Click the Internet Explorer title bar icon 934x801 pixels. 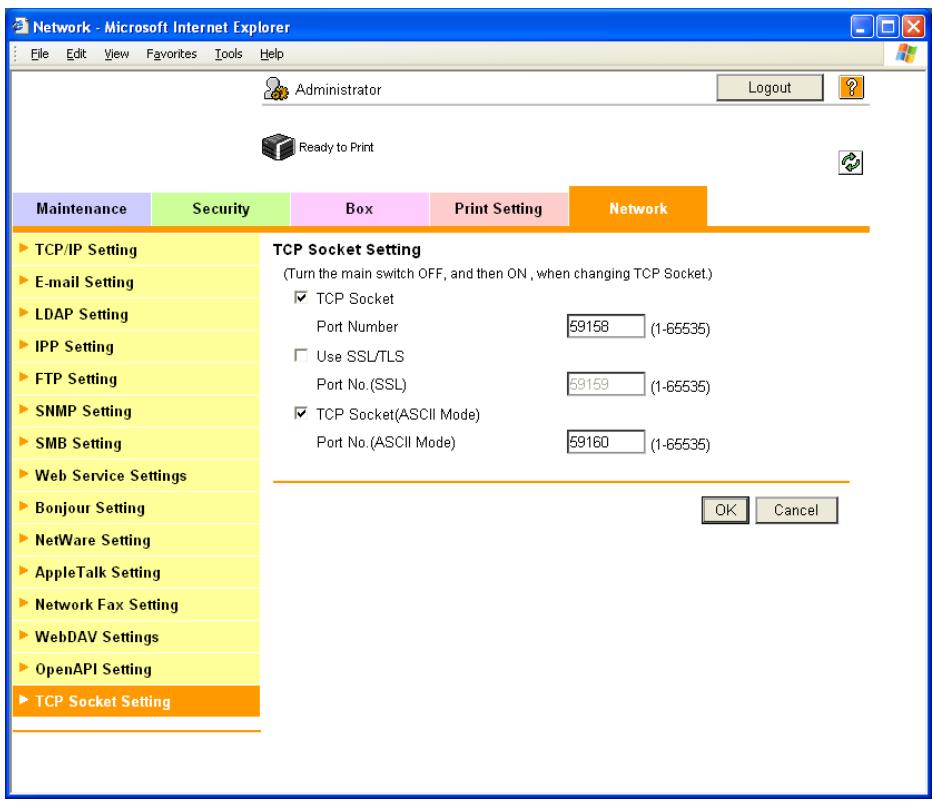point(21,26)
